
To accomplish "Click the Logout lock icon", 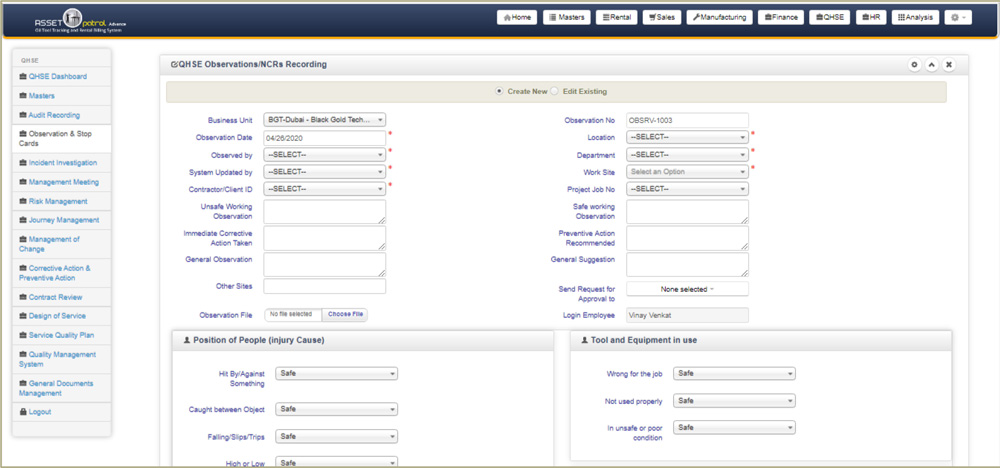I will click(22, 412).
